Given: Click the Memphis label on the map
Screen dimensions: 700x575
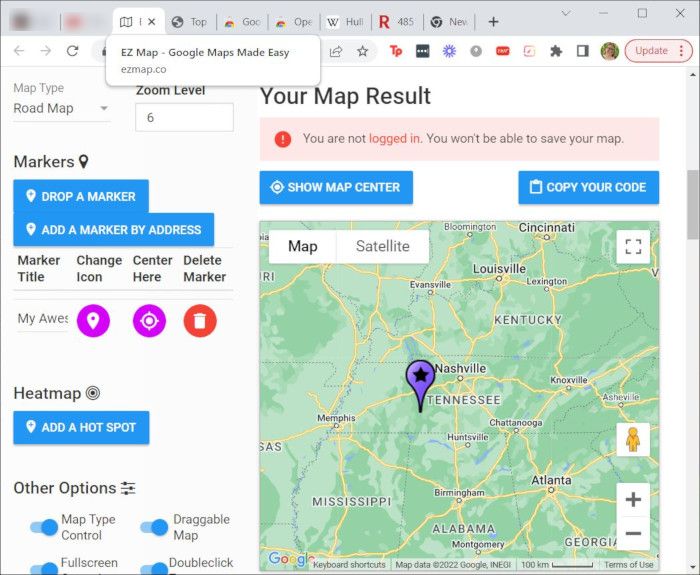Looking at the screenshot, I should (336, 418).
